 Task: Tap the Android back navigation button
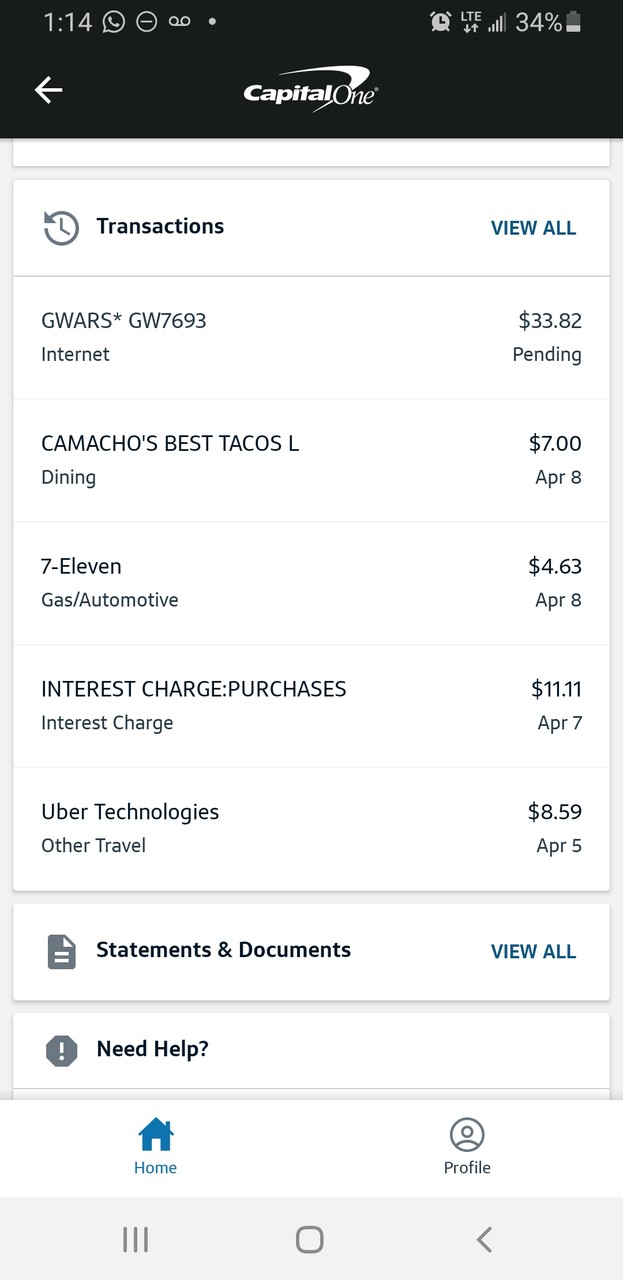[484, 1240]
